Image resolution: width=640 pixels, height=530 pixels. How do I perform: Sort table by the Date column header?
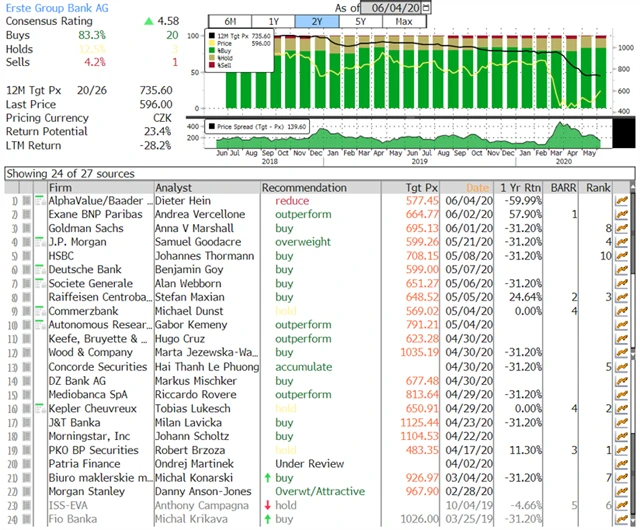click(x=477, y=187)
